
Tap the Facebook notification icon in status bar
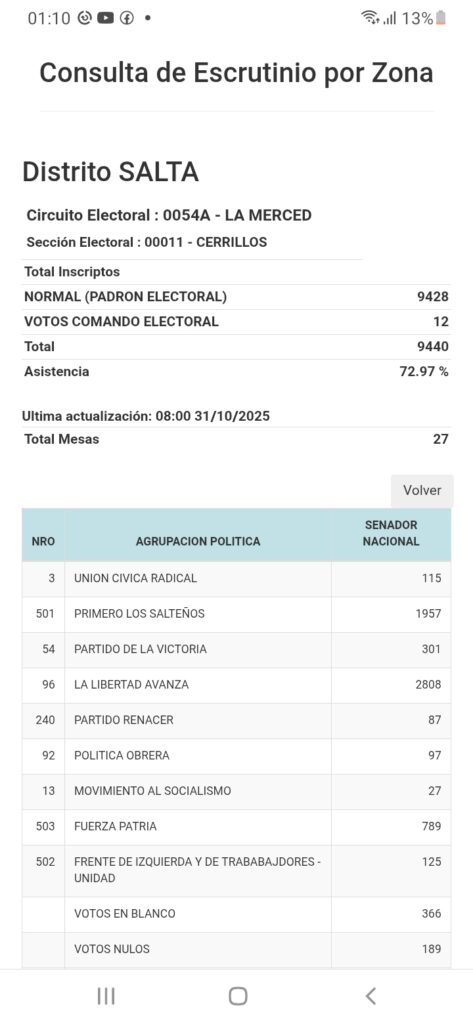(127, 18)
